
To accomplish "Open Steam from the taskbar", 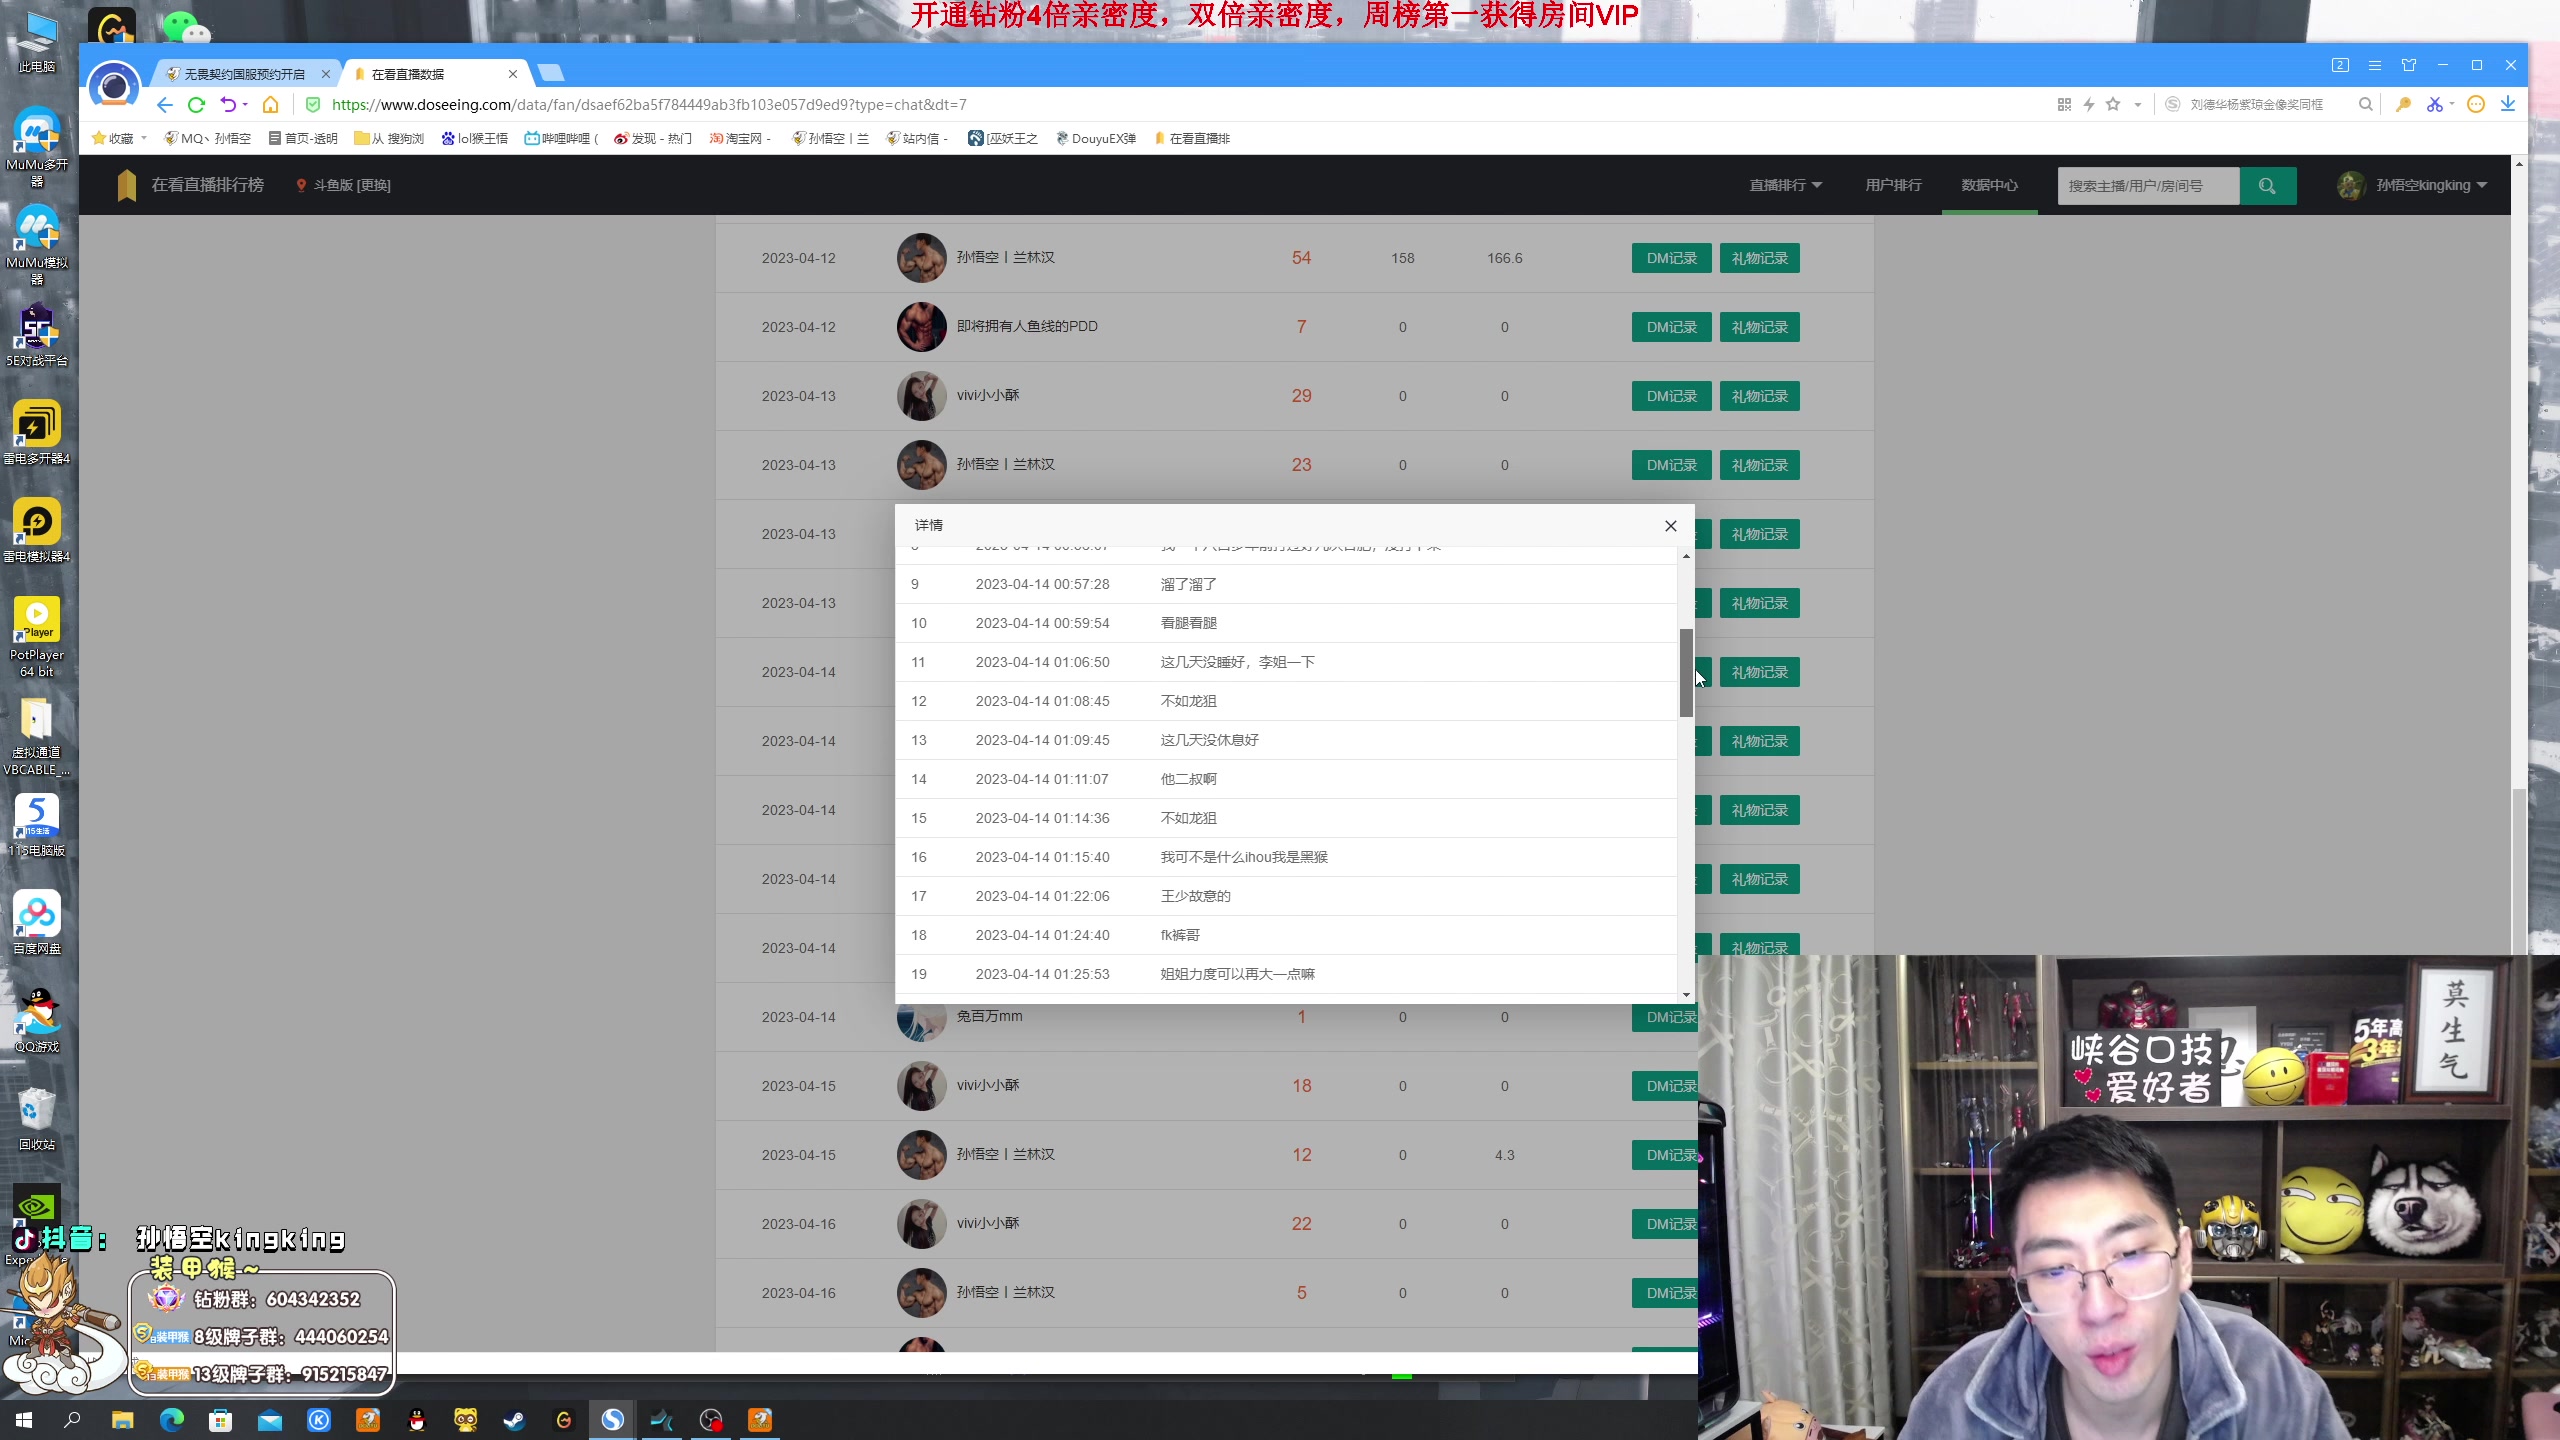I will [x=514, y=1420].
